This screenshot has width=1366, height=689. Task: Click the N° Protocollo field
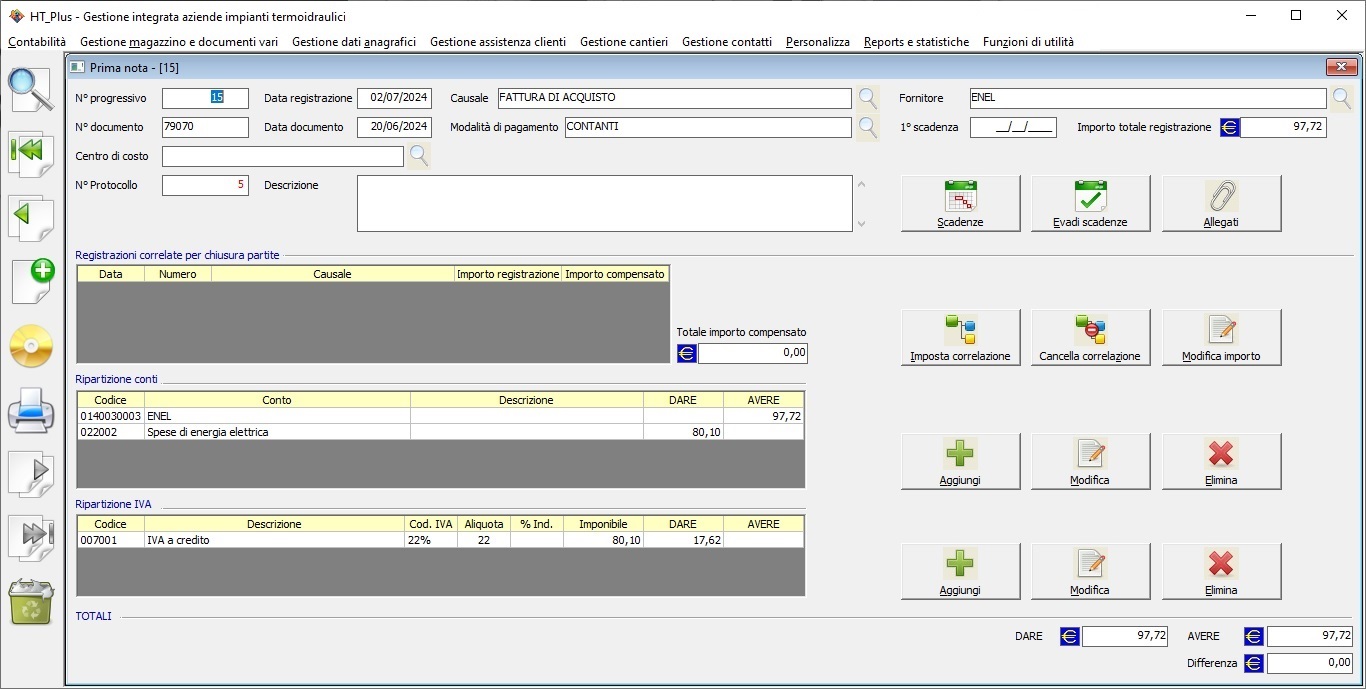[x=205, y=185]
